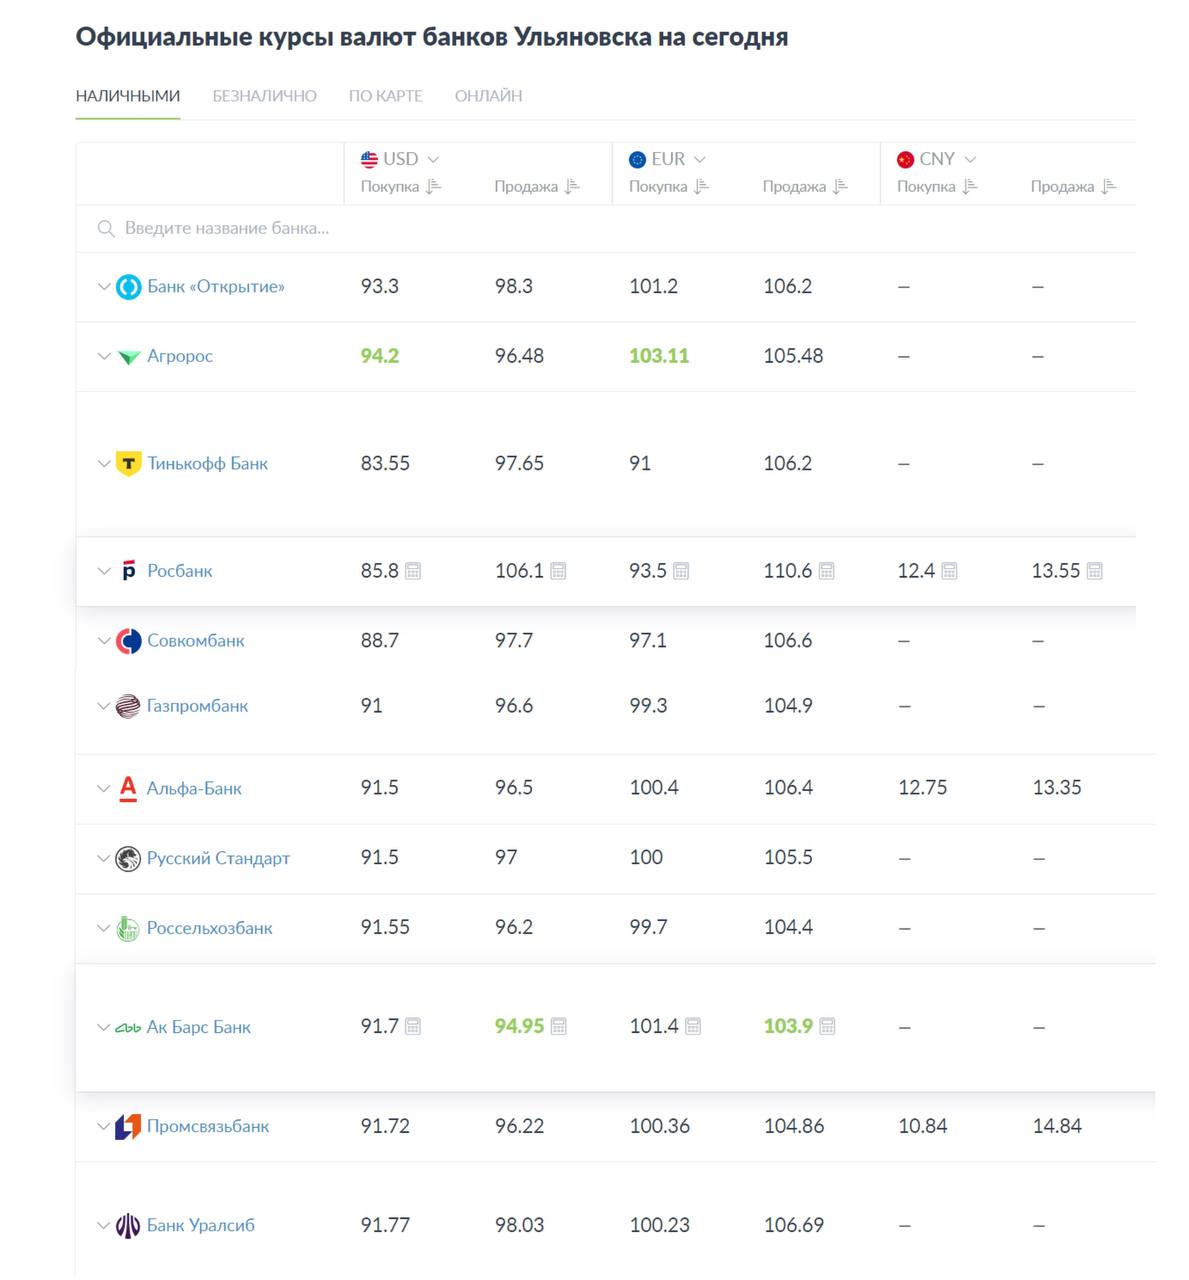Expand the Совкомбанк row details
This screenshot has width=1189, height=1280.
click(103, 641)
